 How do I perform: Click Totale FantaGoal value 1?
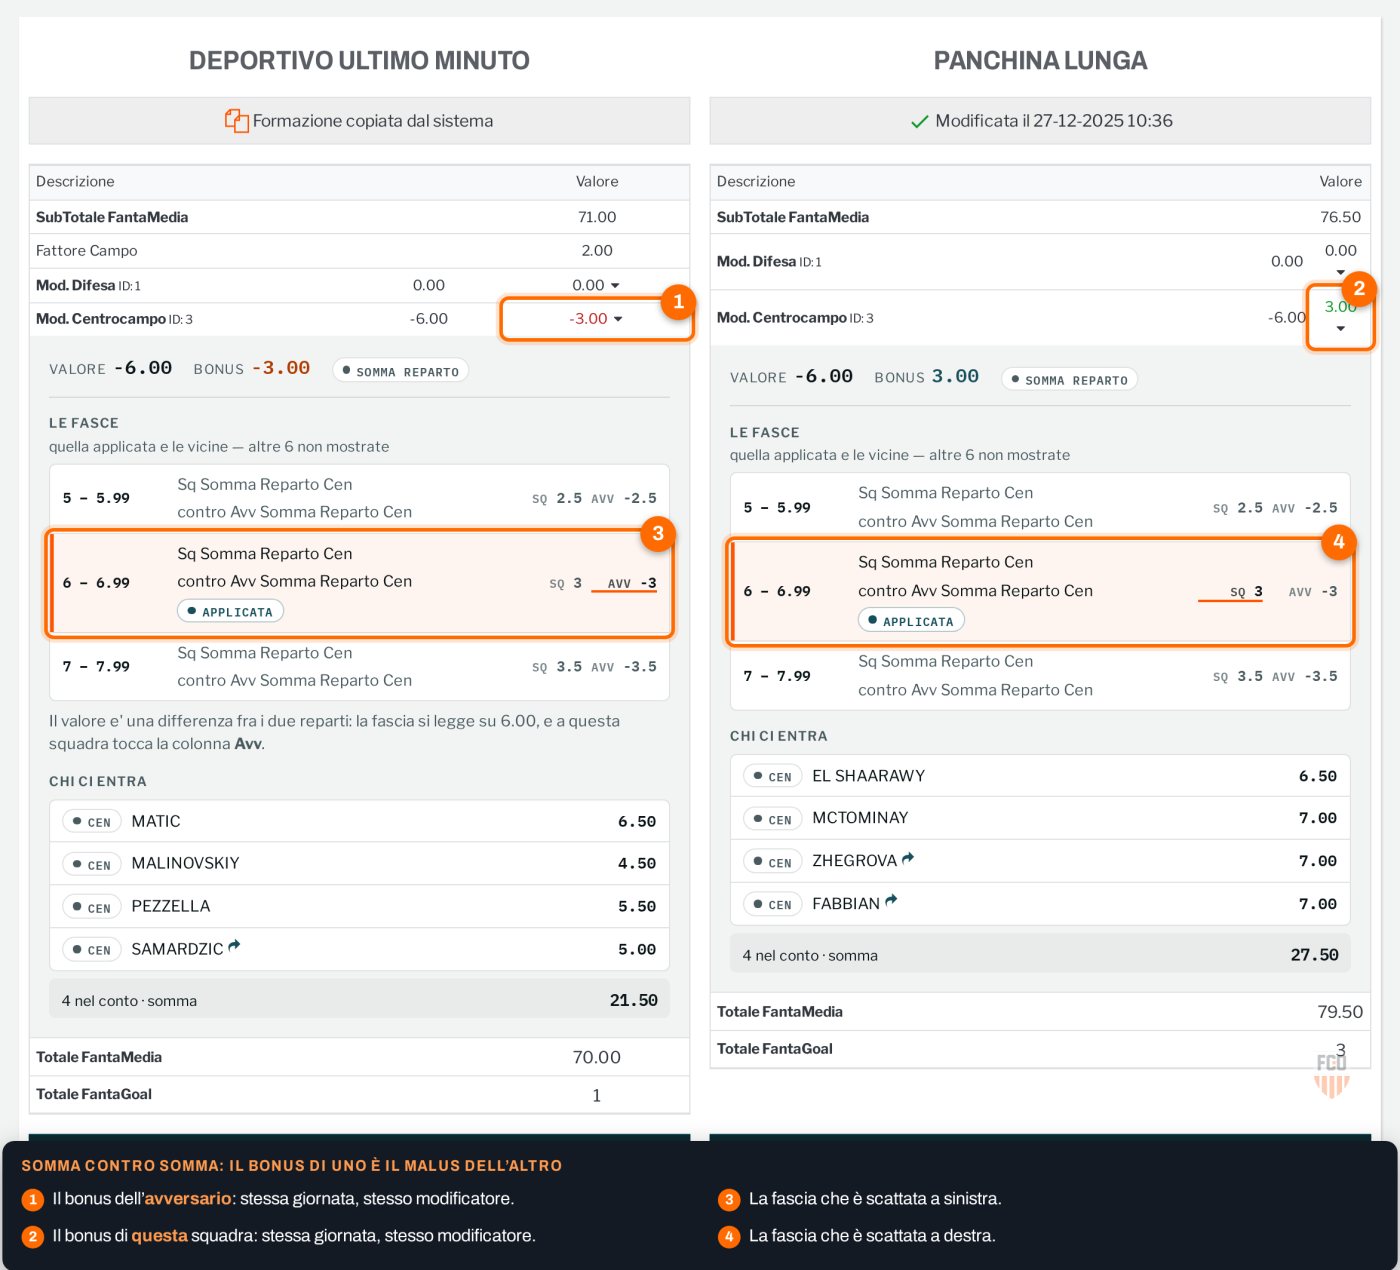pos(597,1095)
